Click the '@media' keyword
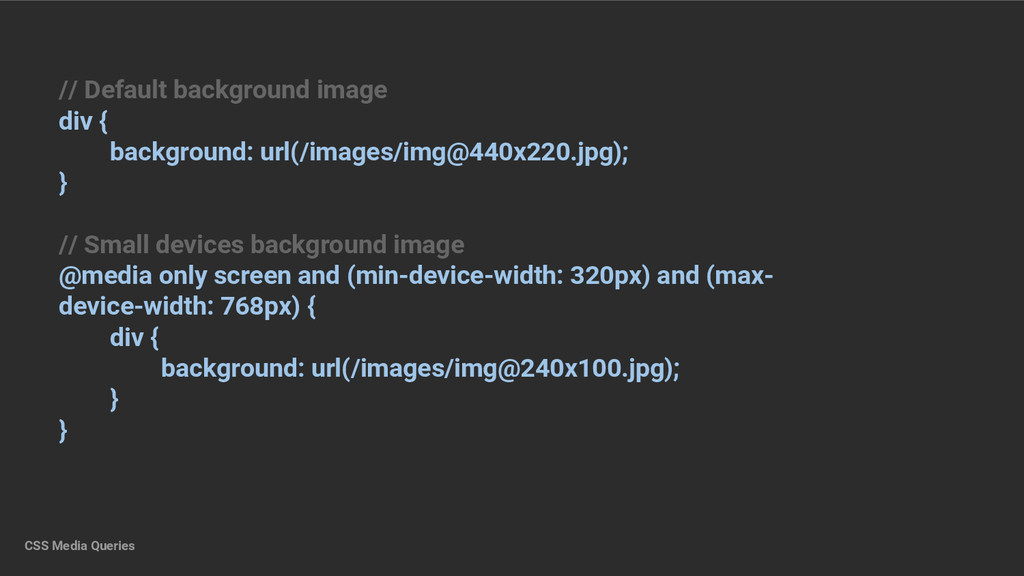The width and height of the screenshot is (1024, 576). pos(105,276)
